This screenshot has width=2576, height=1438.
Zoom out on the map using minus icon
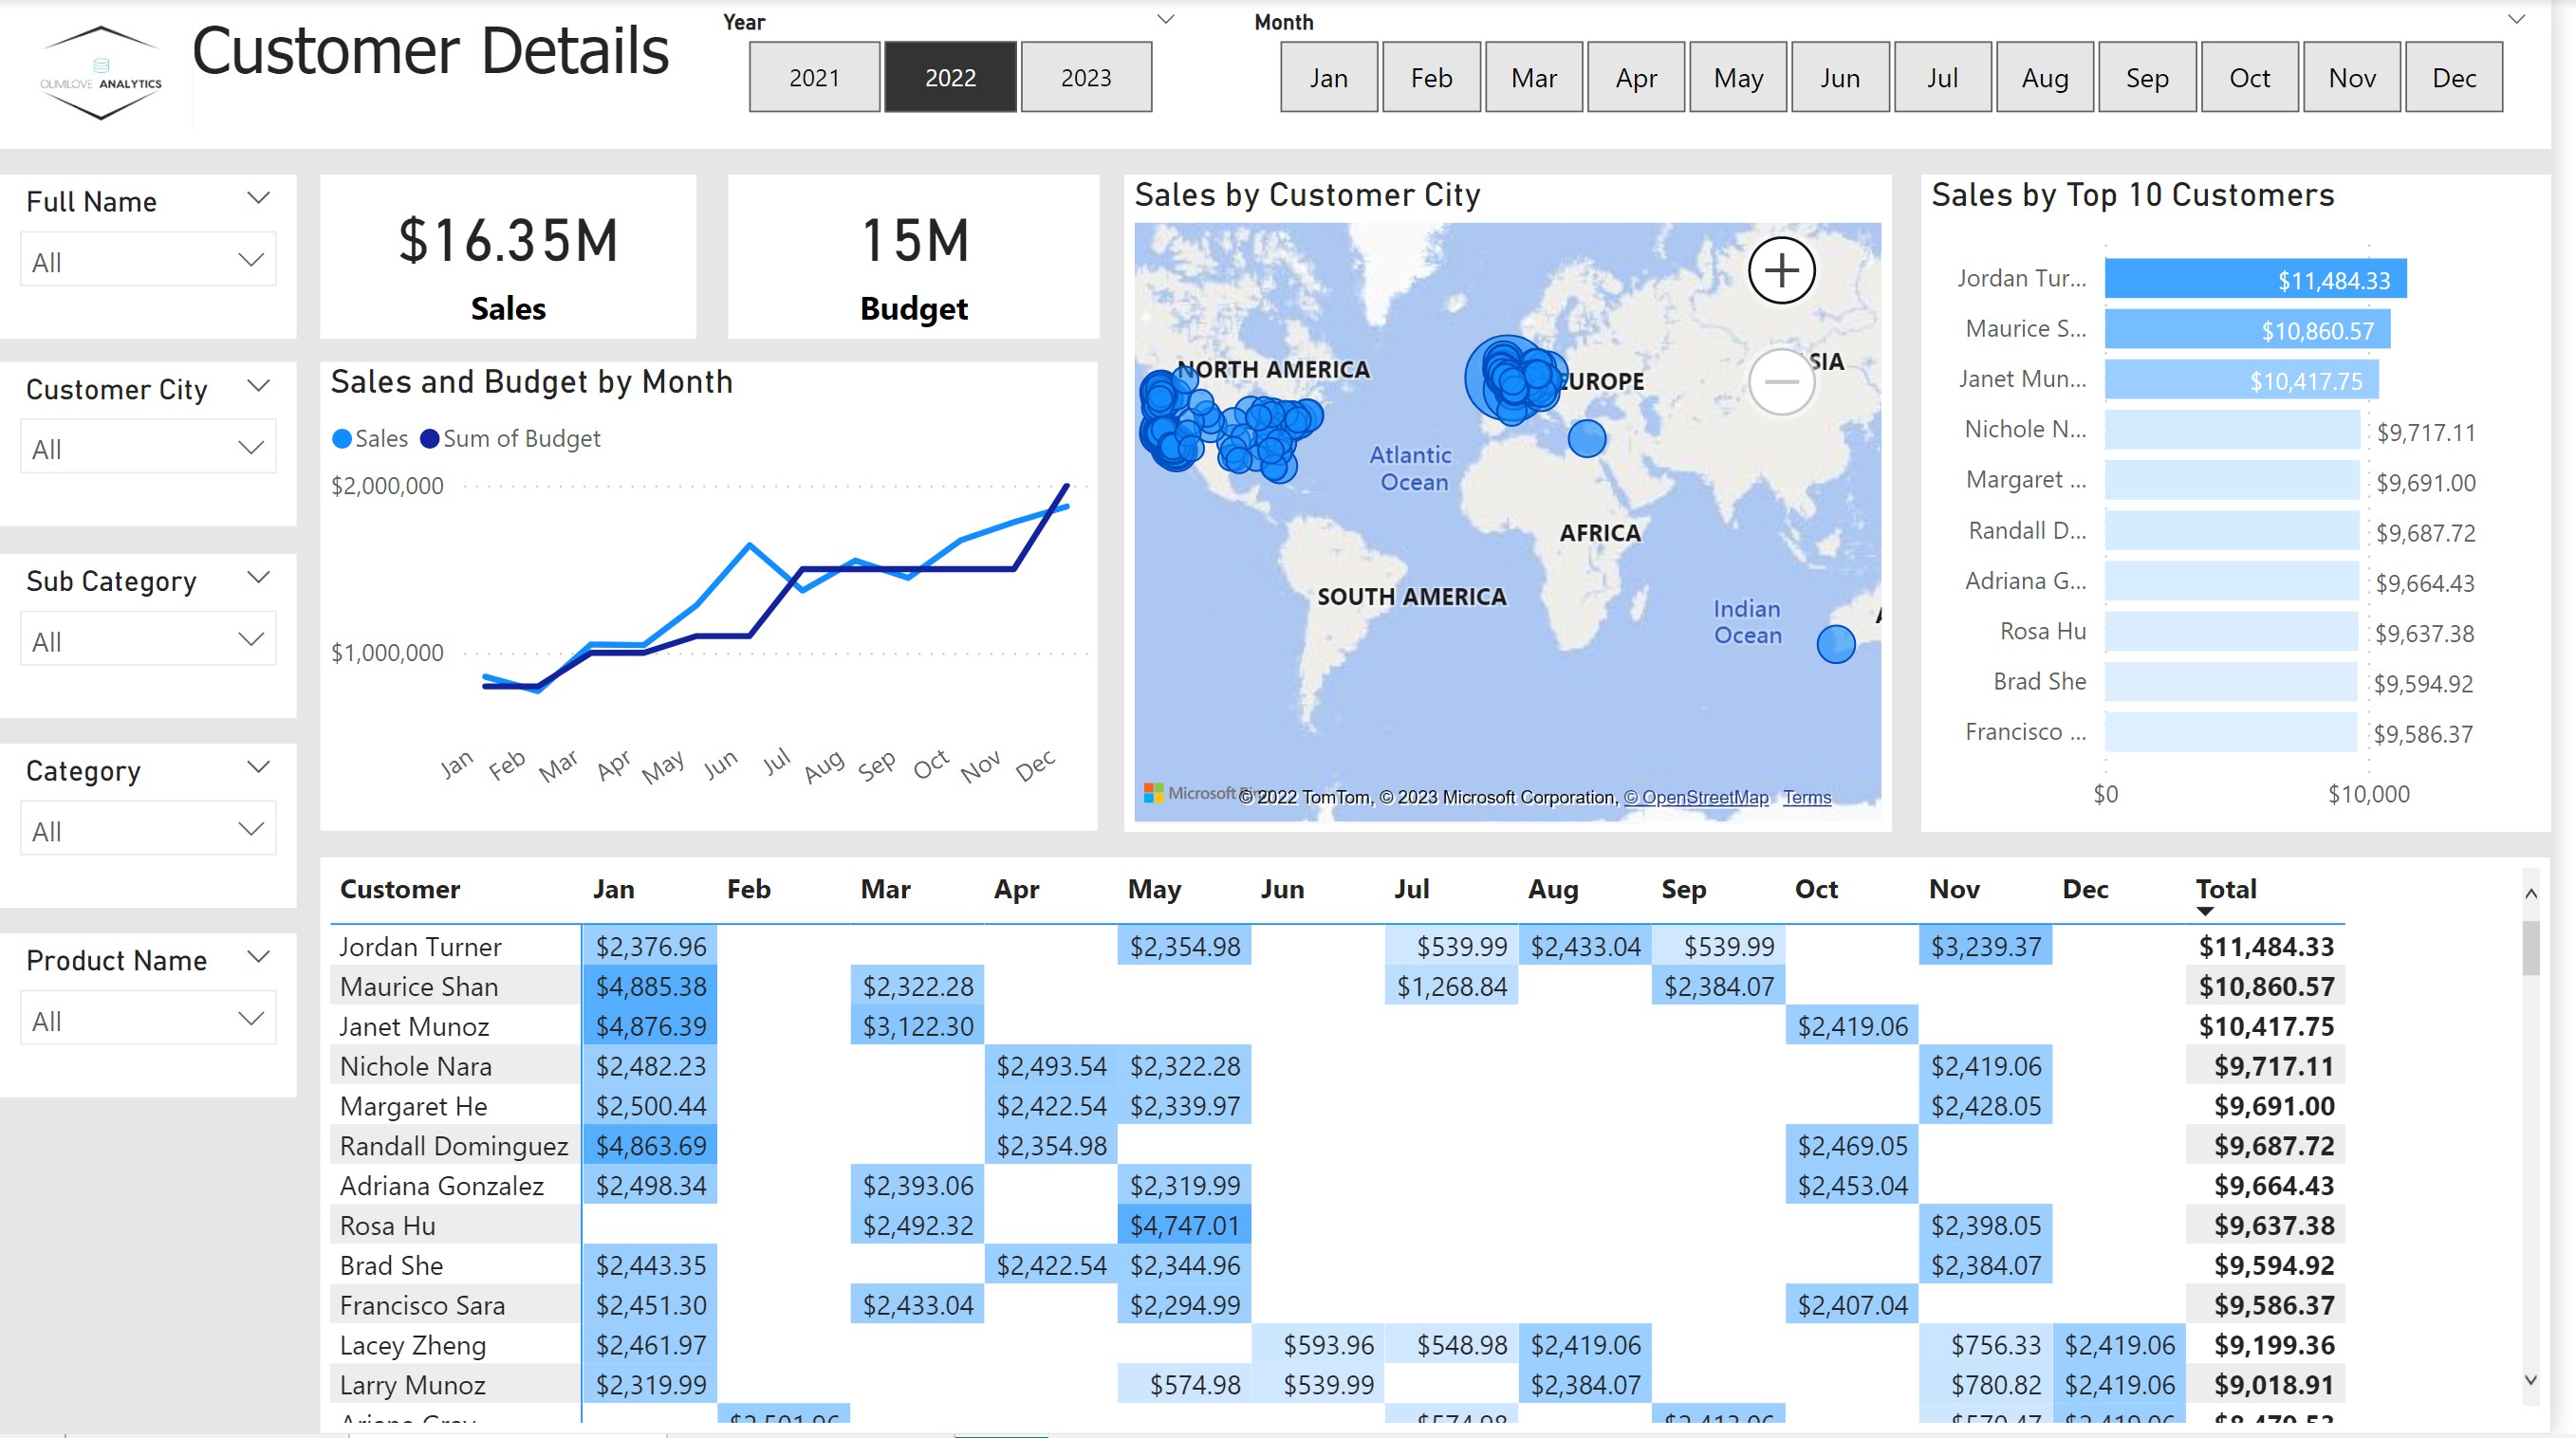pos(1781,381)
